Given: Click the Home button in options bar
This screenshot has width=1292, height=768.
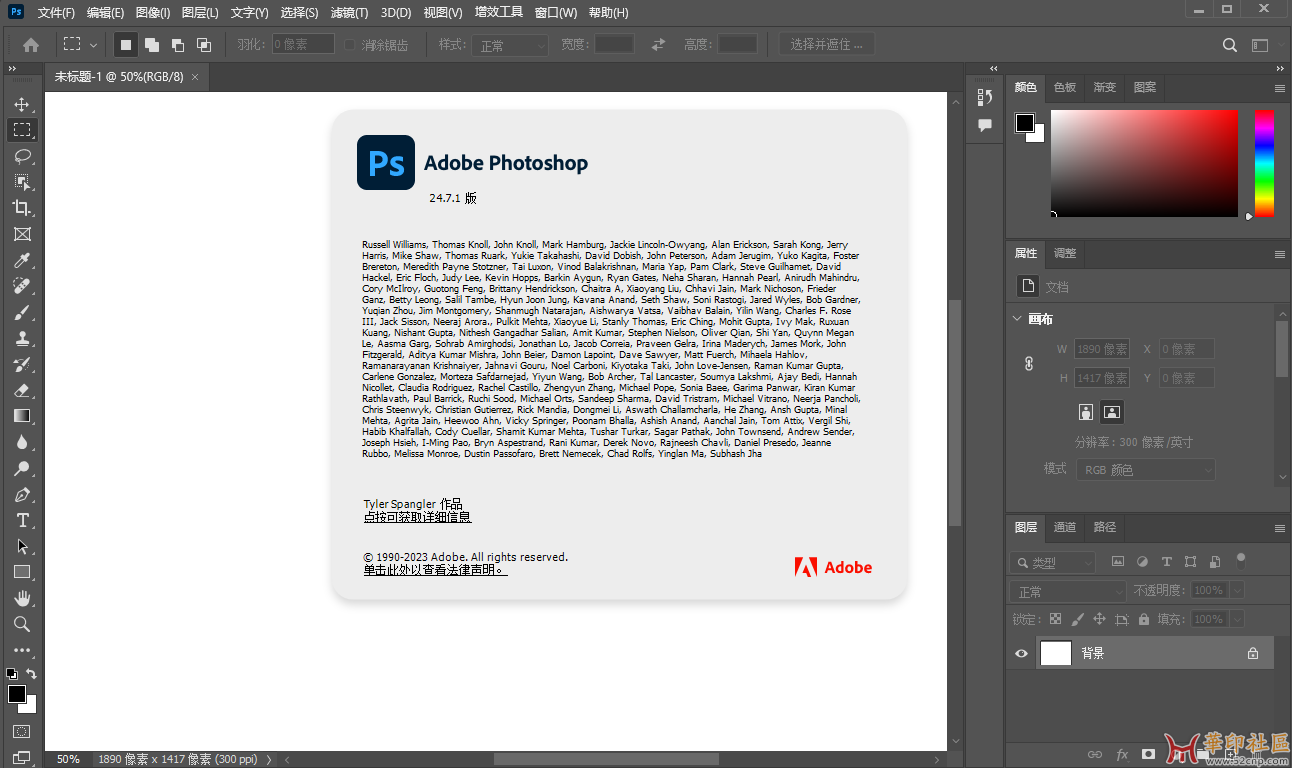Looking at the screenshot, I should tap(31, 45).
